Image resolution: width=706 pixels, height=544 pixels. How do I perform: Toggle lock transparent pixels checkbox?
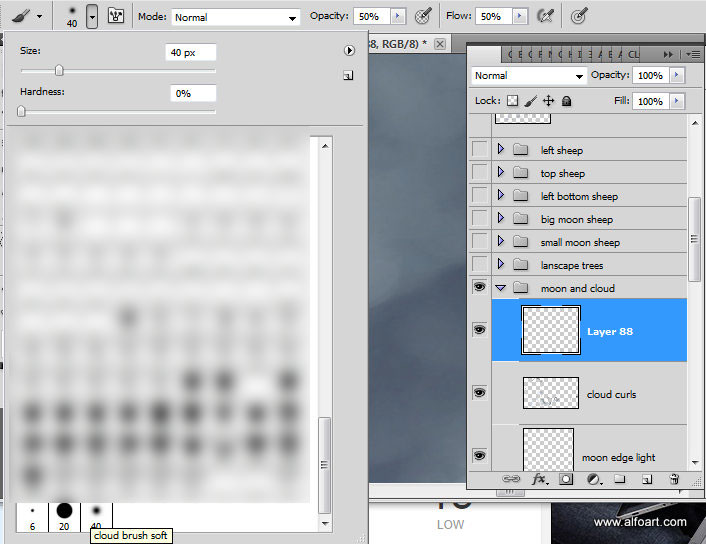[512, 101]
